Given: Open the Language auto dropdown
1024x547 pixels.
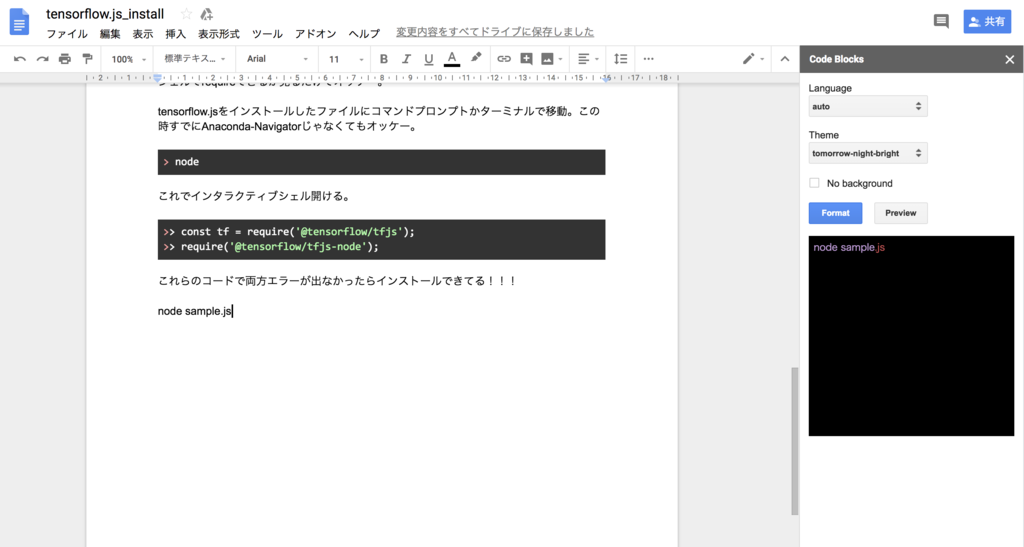Looking at the screenshot, I should pos(867,106).
